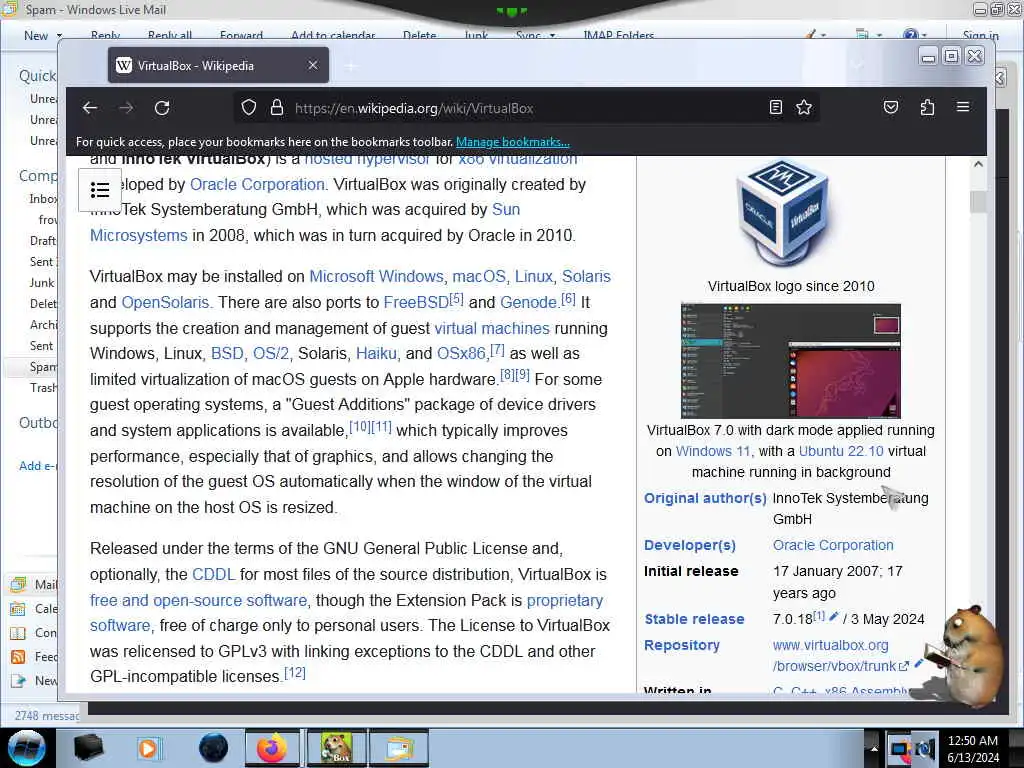Open Windows Start orb
This screenshot has width=1024, height=768.
[x=27, y=748]
